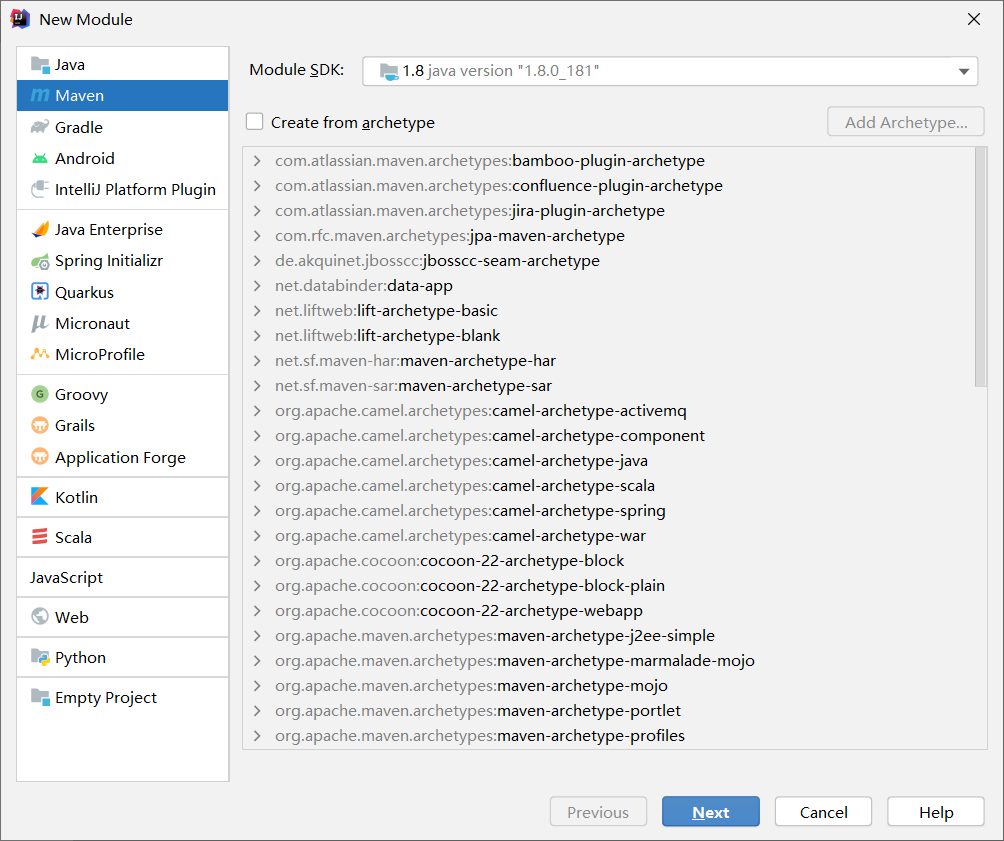Select maven-archetype-har row text
This screenshot has width=1004, height=841.
(x=416, y=361)
